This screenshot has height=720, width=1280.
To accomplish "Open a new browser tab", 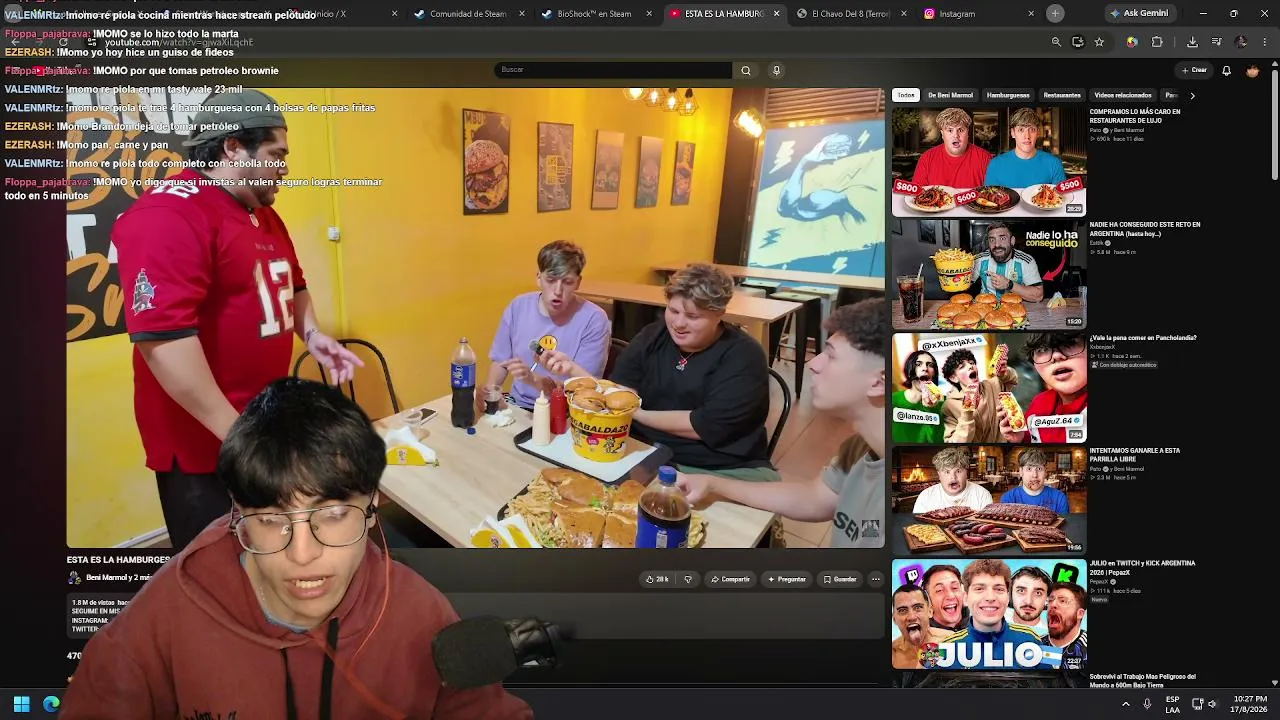I will pos(1055,13).
